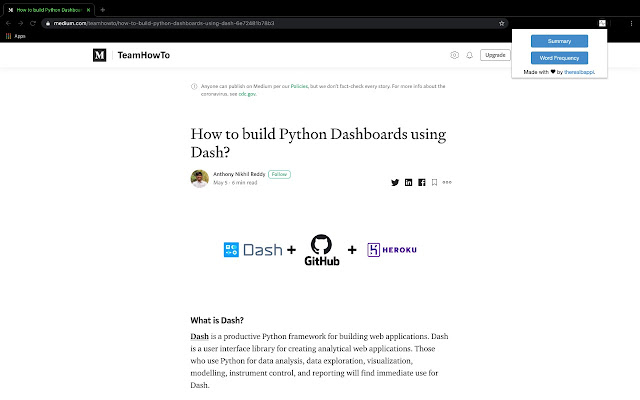Open more options ellipsis on article
This screenshot has height=400, width=640.
[447, 182]
